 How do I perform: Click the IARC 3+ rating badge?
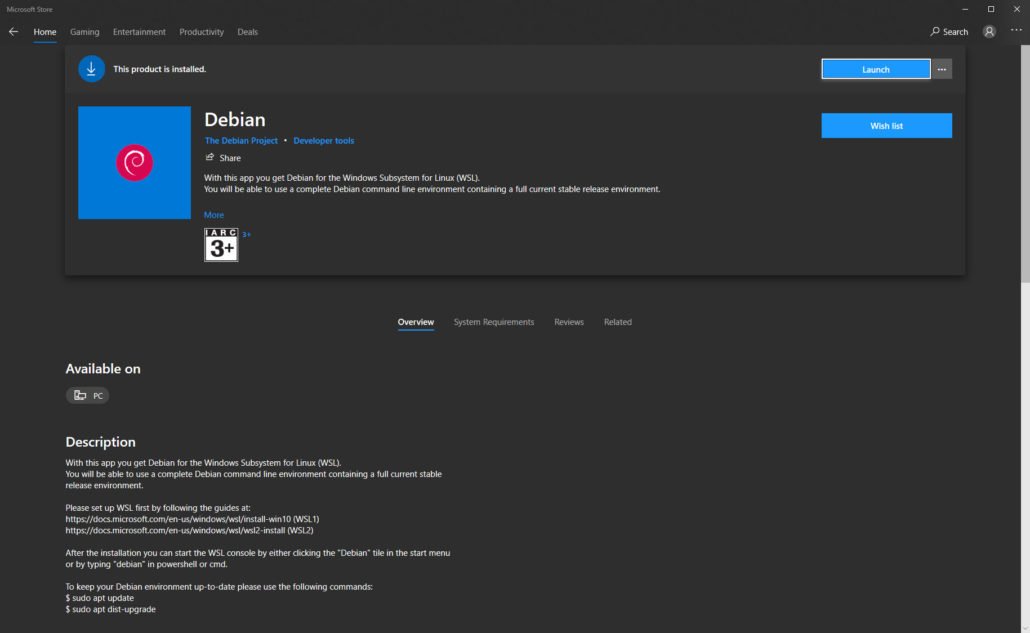[221, 245]
